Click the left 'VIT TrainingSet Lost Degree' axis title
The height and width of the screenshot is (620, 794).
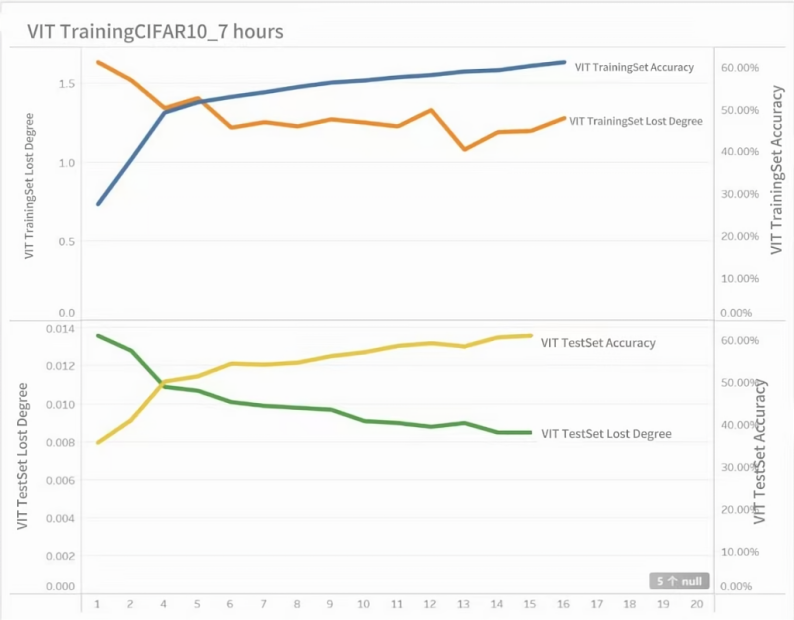point(29,184)
